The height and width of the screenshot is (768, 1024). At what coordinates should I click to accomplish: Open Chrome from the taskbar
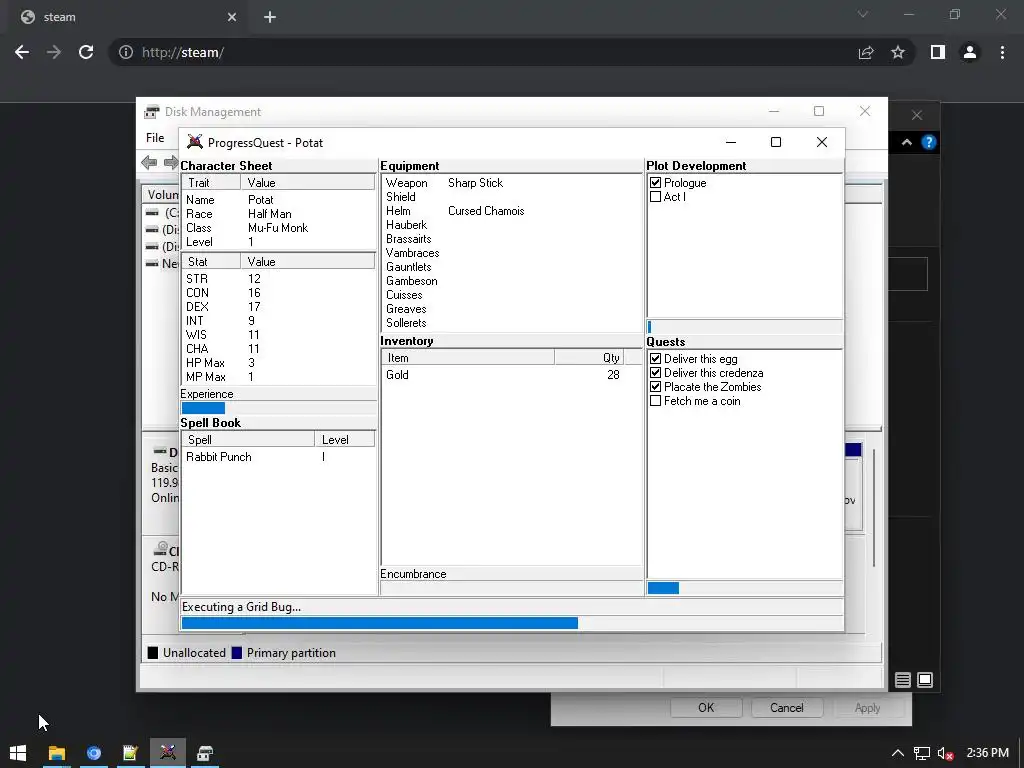(x=94, y=753)
